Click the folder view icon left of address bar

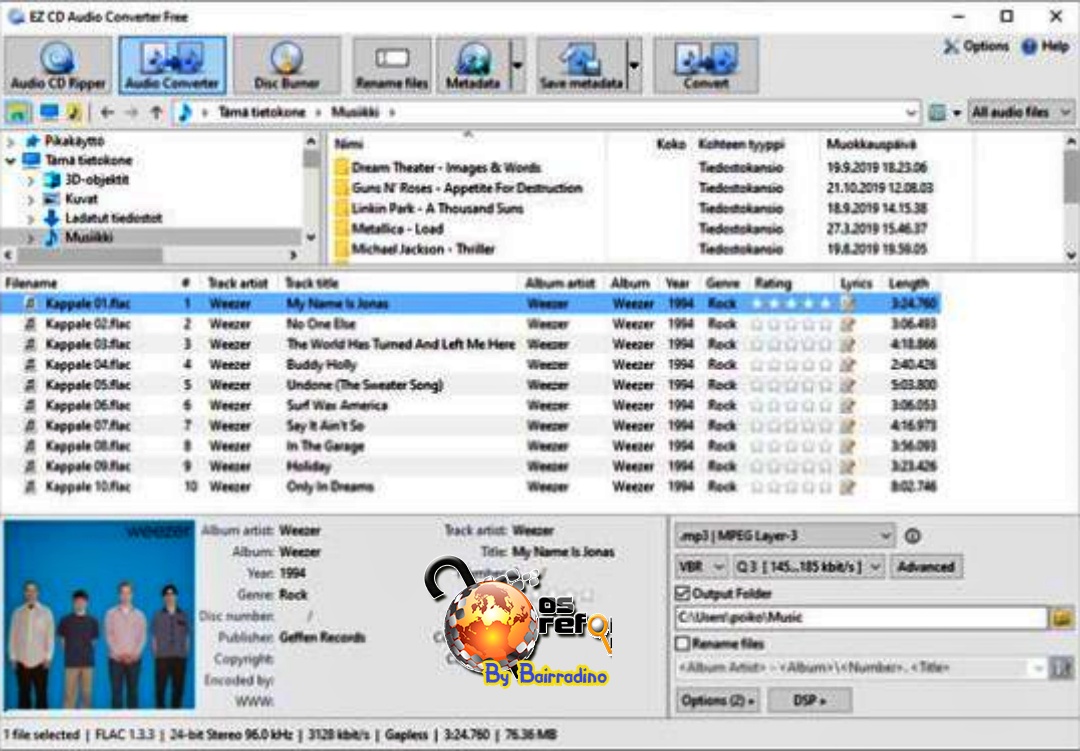pyautogui.click(x=19, y=112)
